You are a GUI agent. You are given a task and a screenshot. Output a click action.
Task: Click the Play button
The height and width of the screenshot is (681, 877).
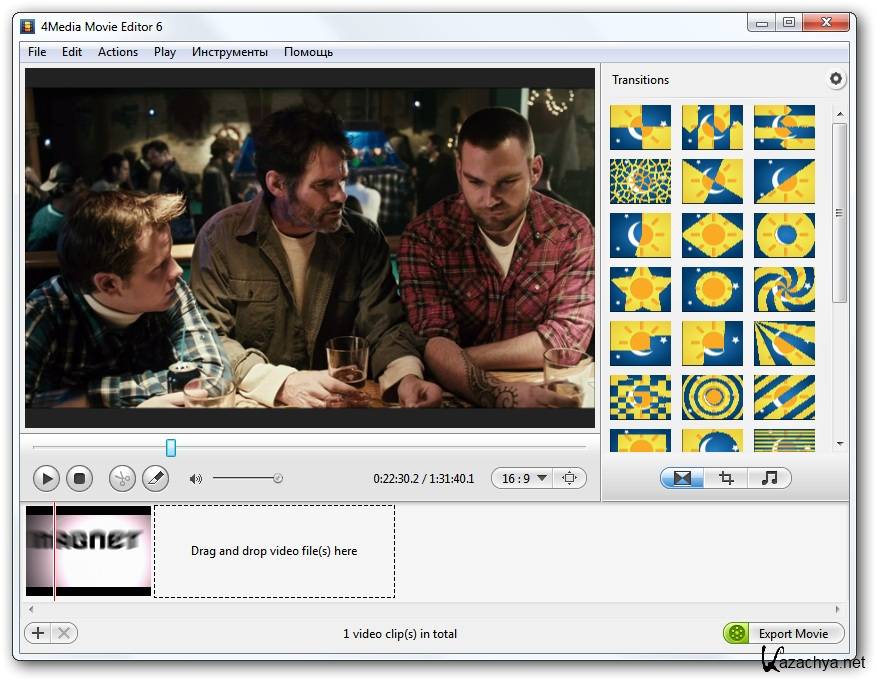[x=46, y=478]
